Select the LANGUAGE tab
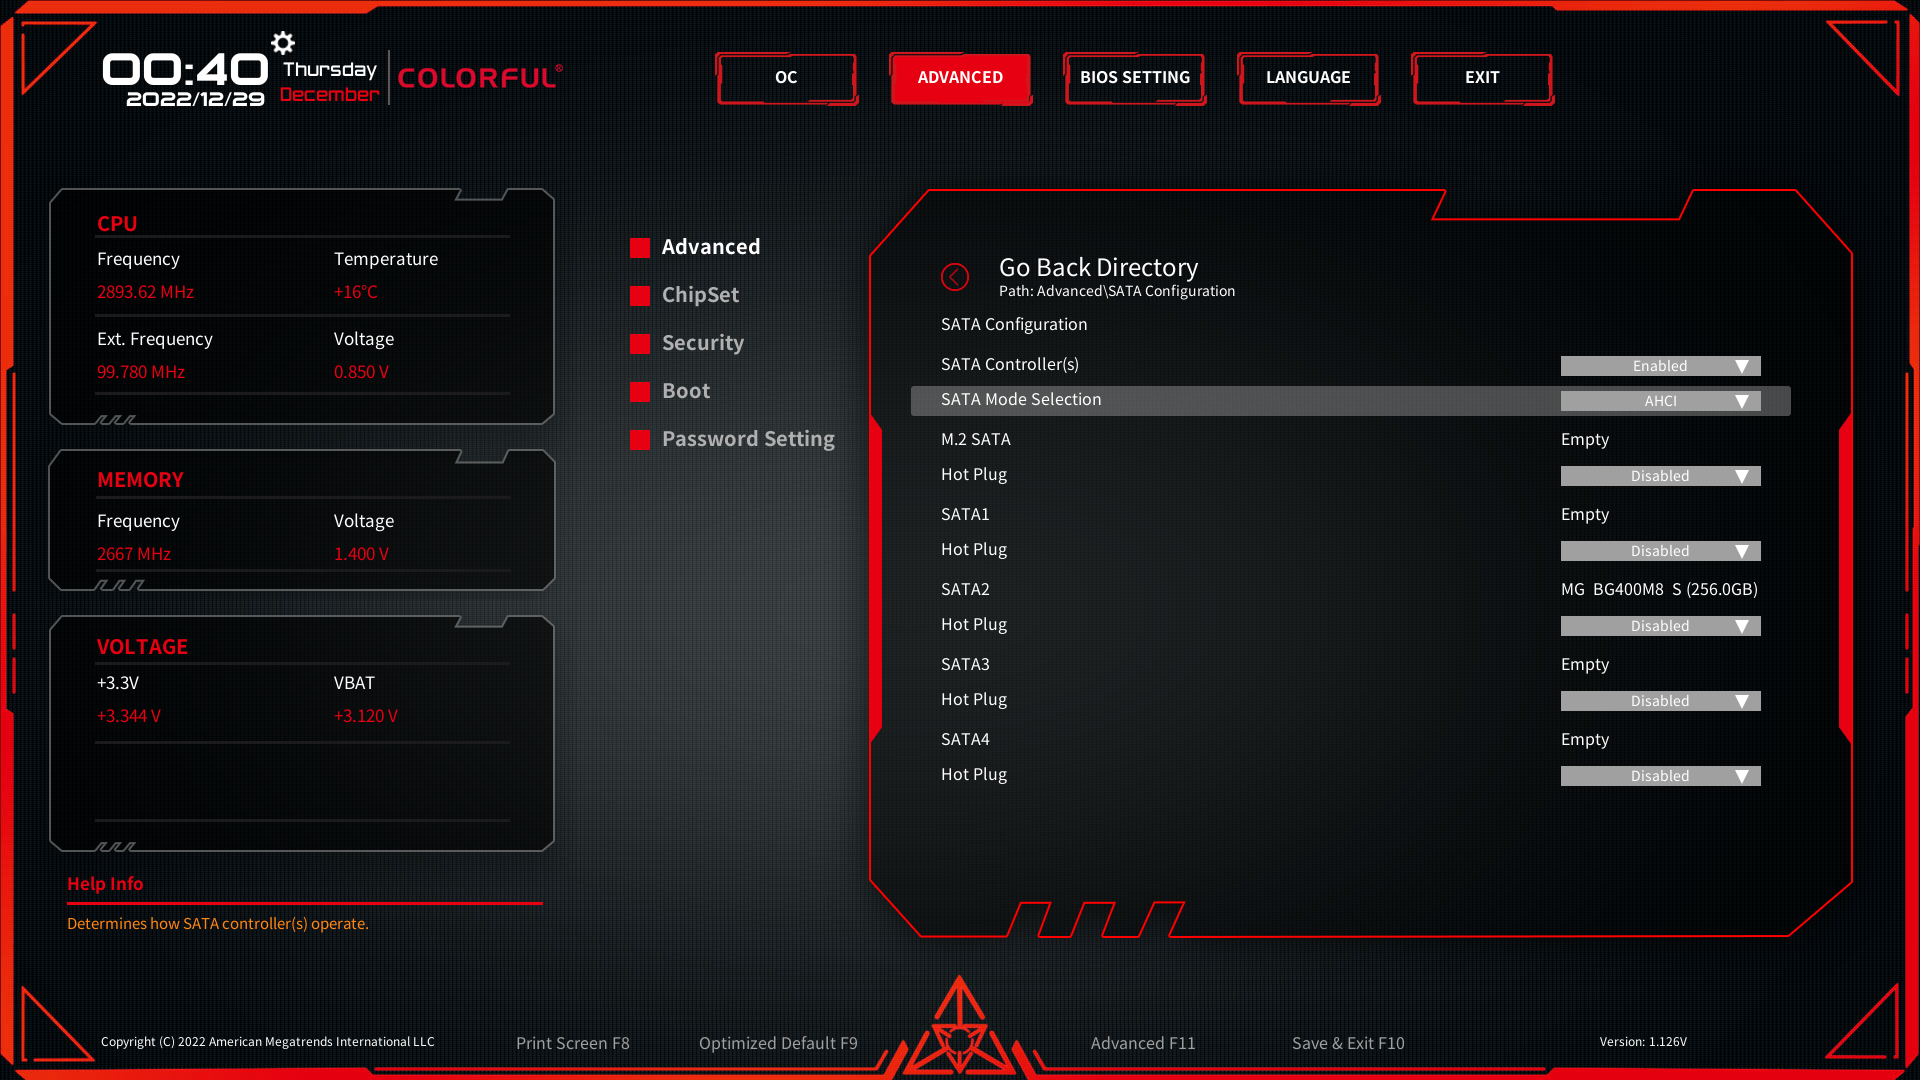Screen dimensions: 1920x1080 pos(1308,78)
